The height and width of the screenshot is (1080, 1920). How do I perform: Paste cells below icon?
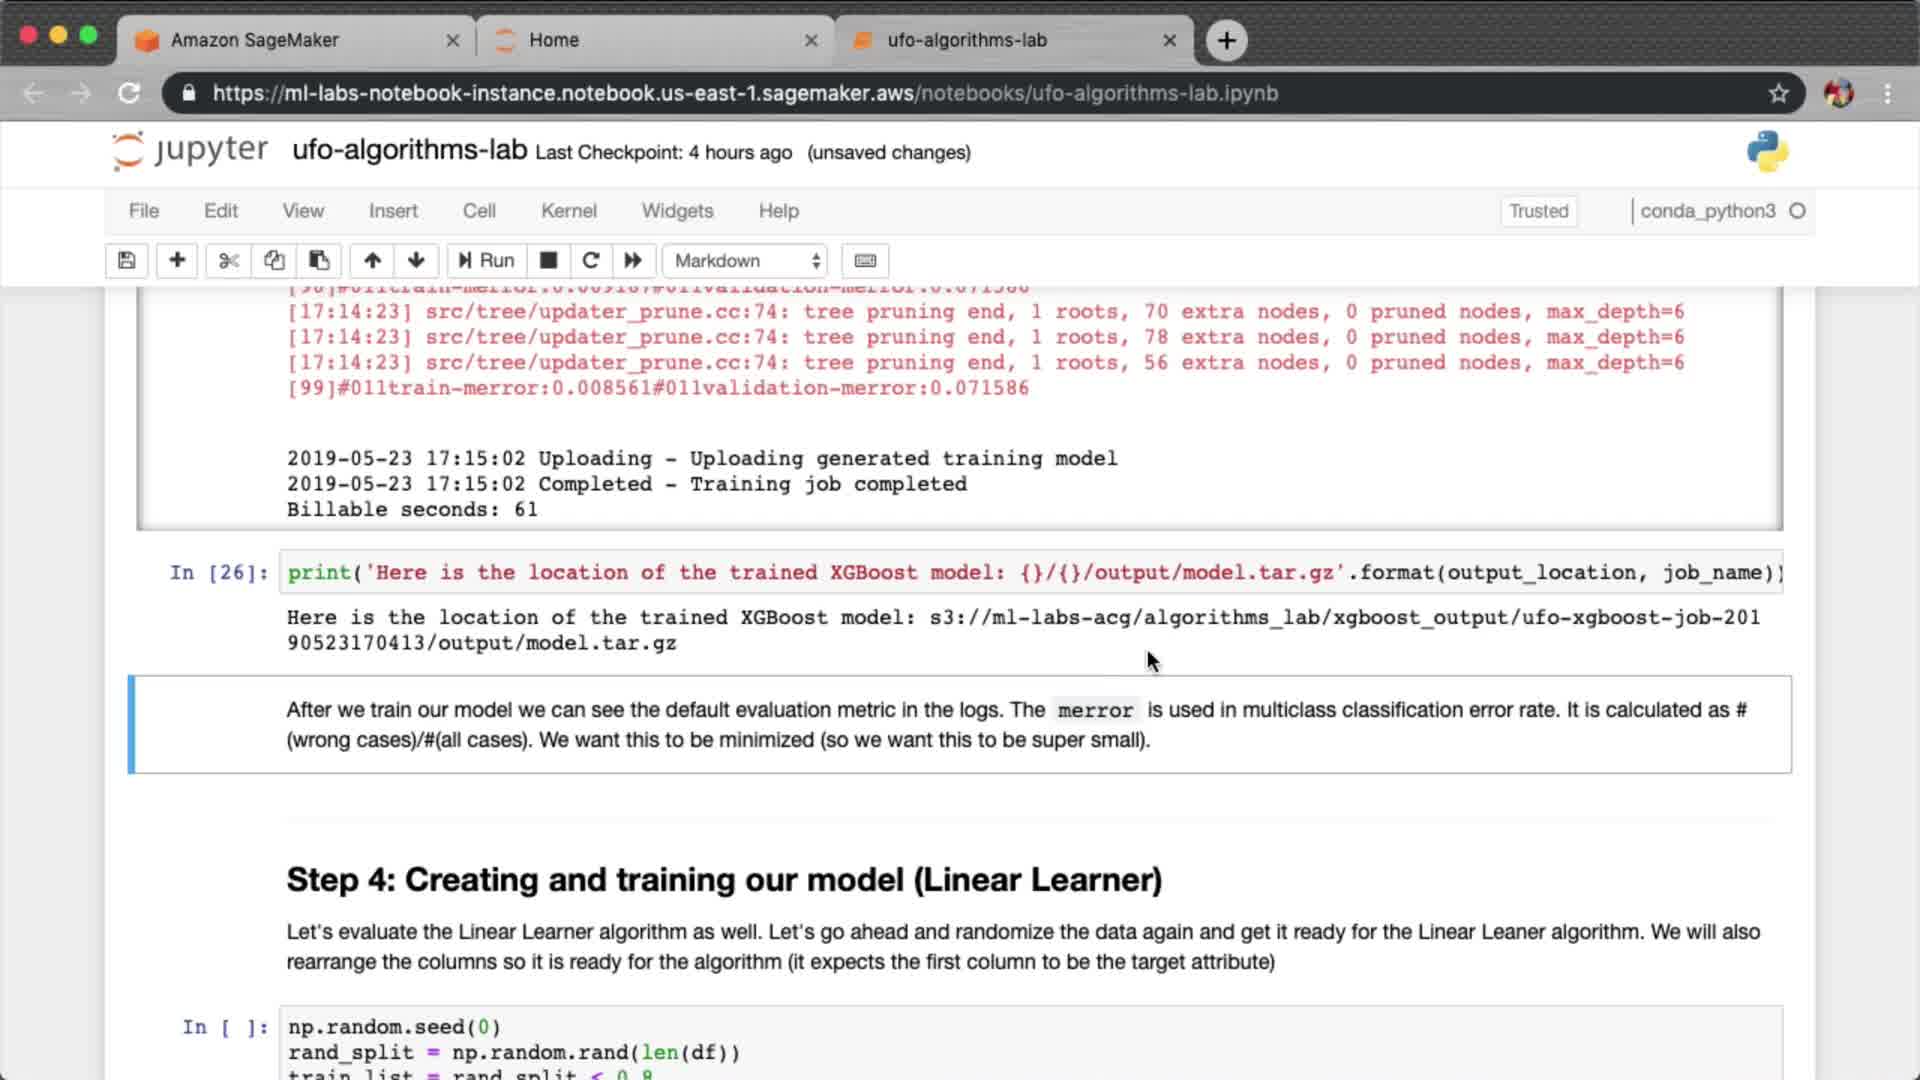click(319, 261)
